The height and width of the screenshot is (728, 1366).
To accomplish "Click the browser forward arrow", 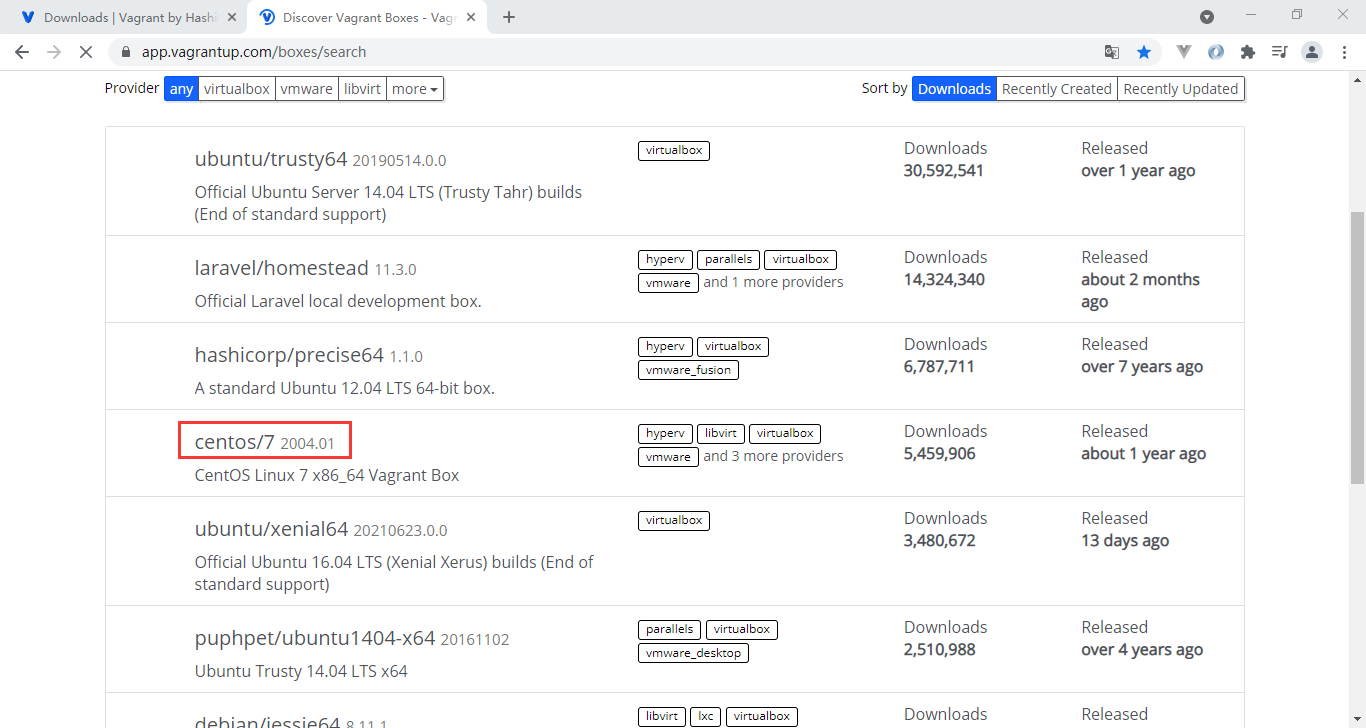I will coord(54,52).
